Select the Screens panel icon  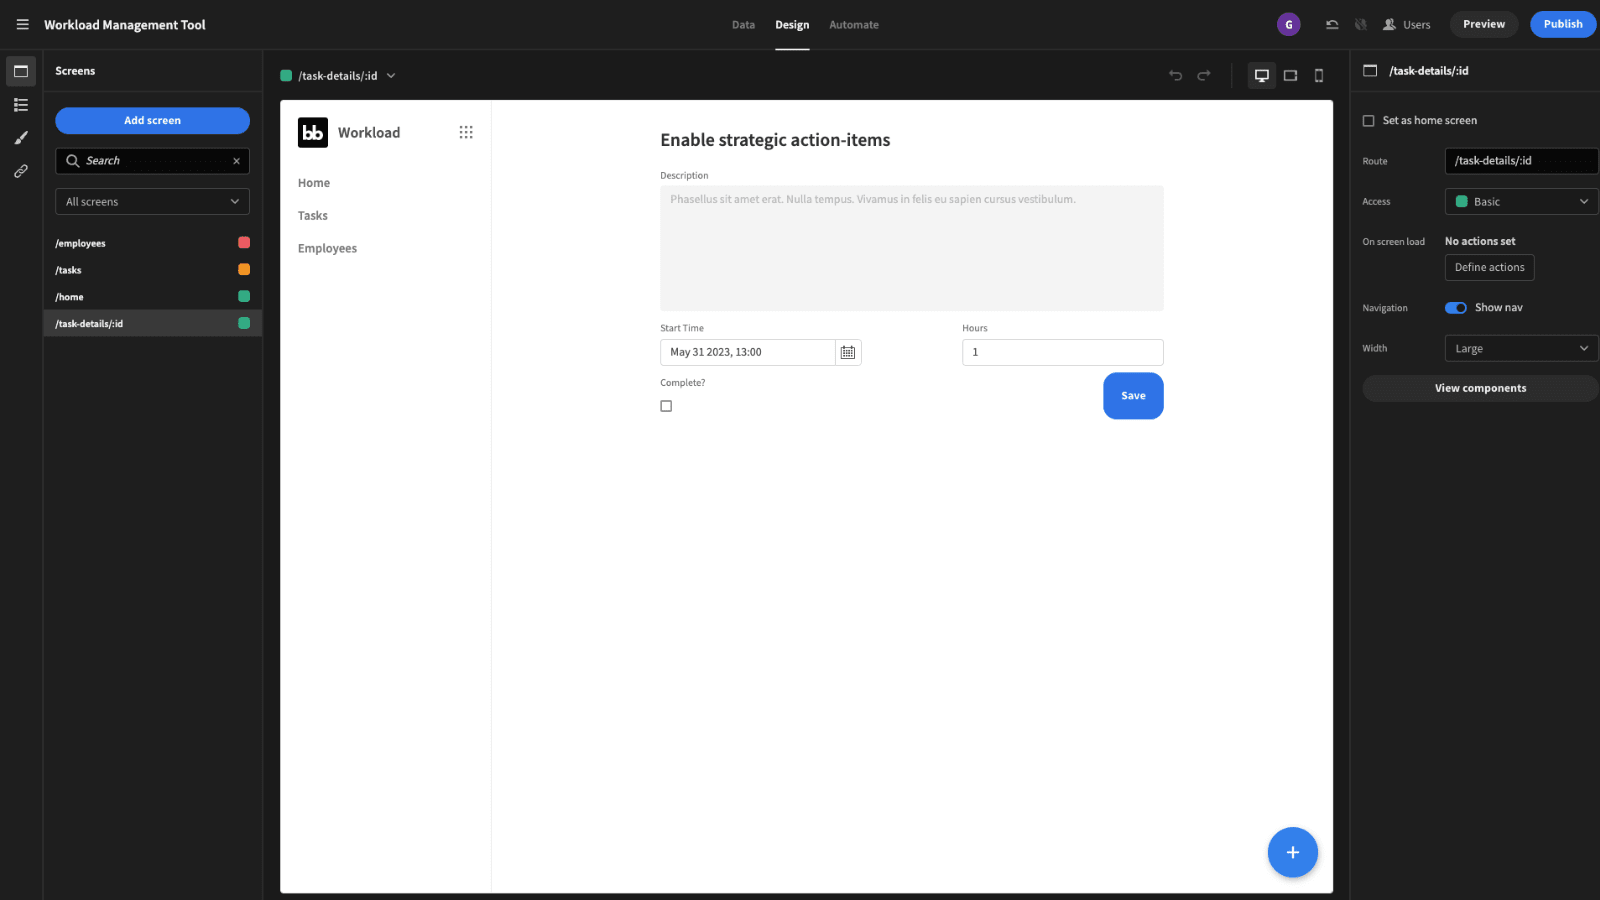[21, 71]
